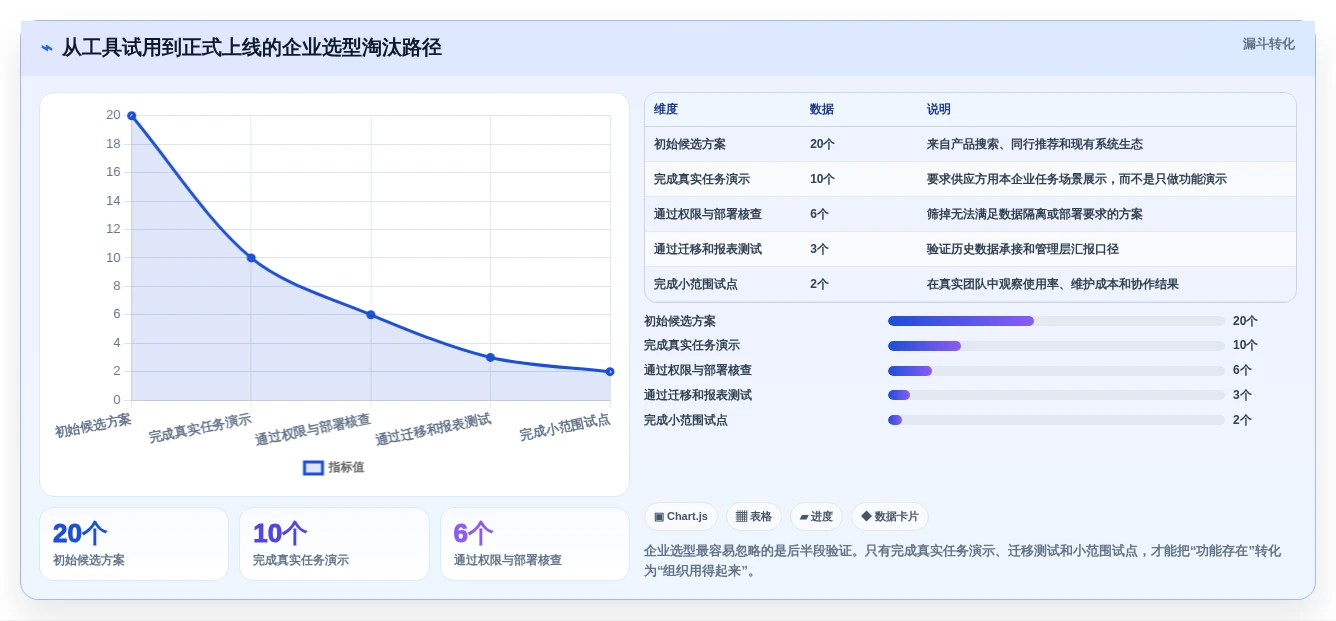Screen dimensions: 1336x621
Task: Click description 验证历史数据承接和管理层汇报口径
Action: click(1023, 249)
